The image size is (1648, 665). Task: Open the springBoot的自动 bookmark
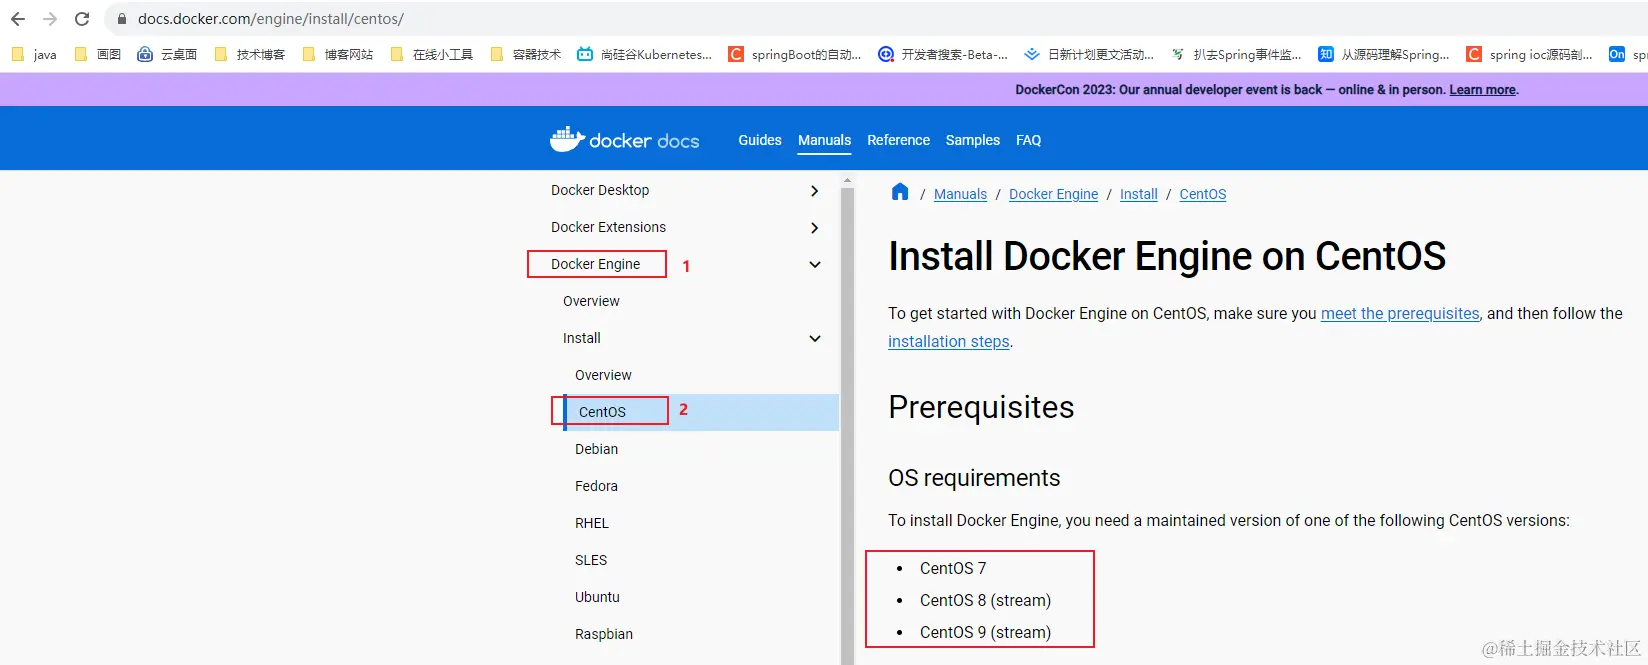click(795, 55)
